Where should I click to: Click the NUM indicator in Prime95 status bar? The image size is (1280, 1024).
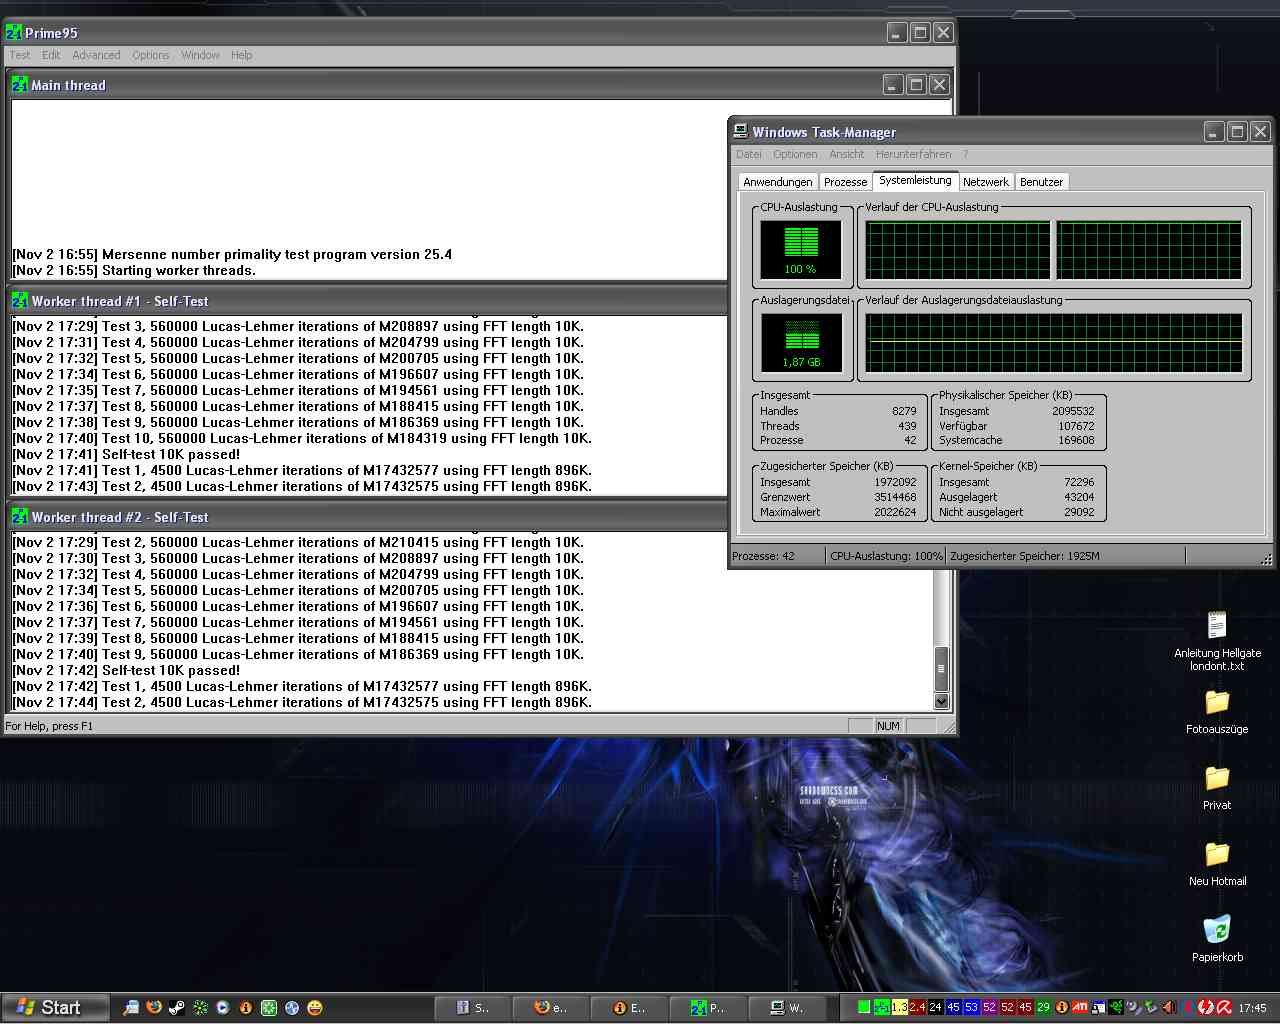888,726
